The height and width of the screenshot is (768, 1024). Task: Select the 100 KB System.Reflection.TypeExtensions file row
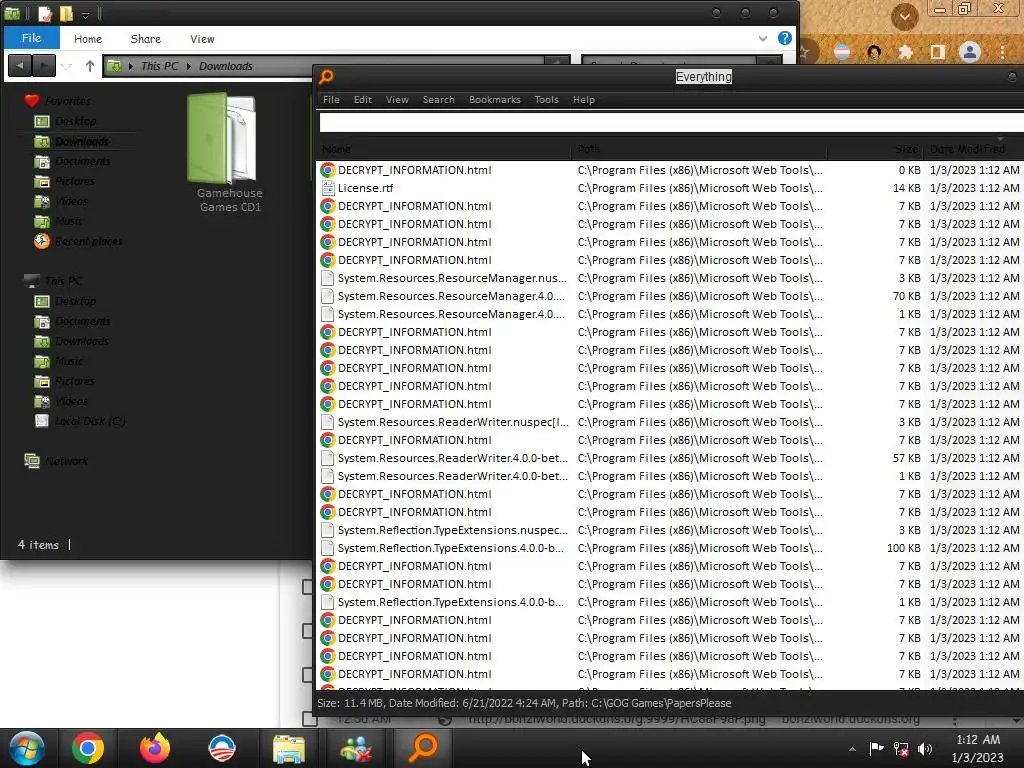669,548
